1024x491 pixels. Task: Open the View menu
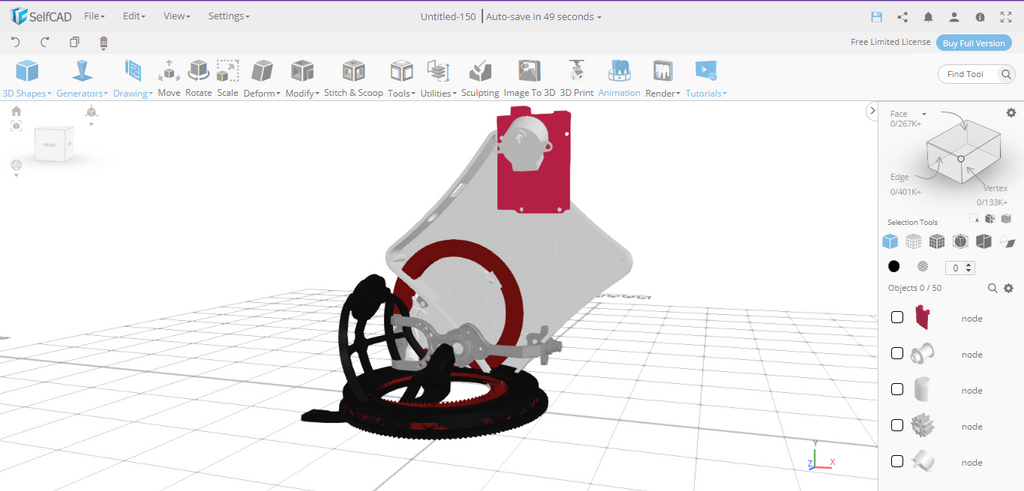click(177, 16)
